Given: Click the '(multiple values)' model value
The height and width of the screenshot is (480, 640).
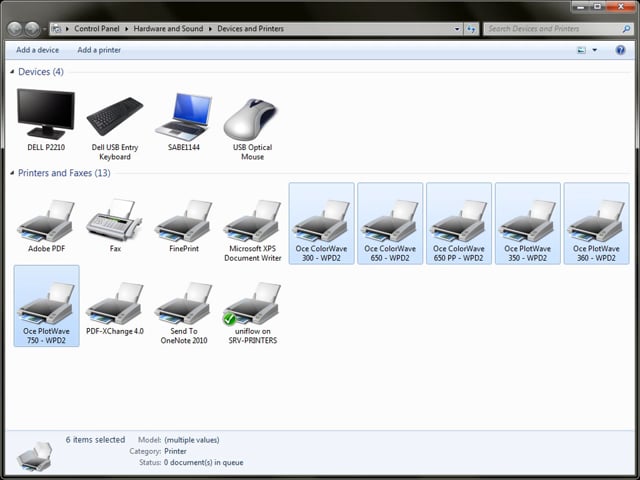Looking at the screenshot, I should click(x=192, y=440).
